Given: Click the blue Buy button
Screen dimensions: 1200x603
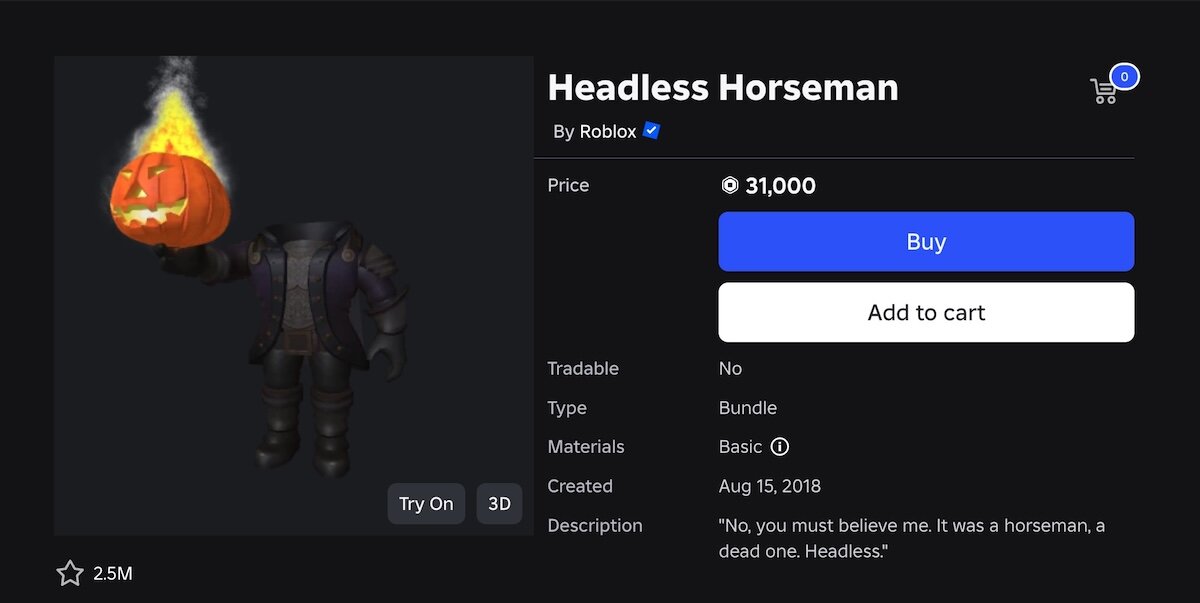Looking at the screenshot, I should point(926,242).
